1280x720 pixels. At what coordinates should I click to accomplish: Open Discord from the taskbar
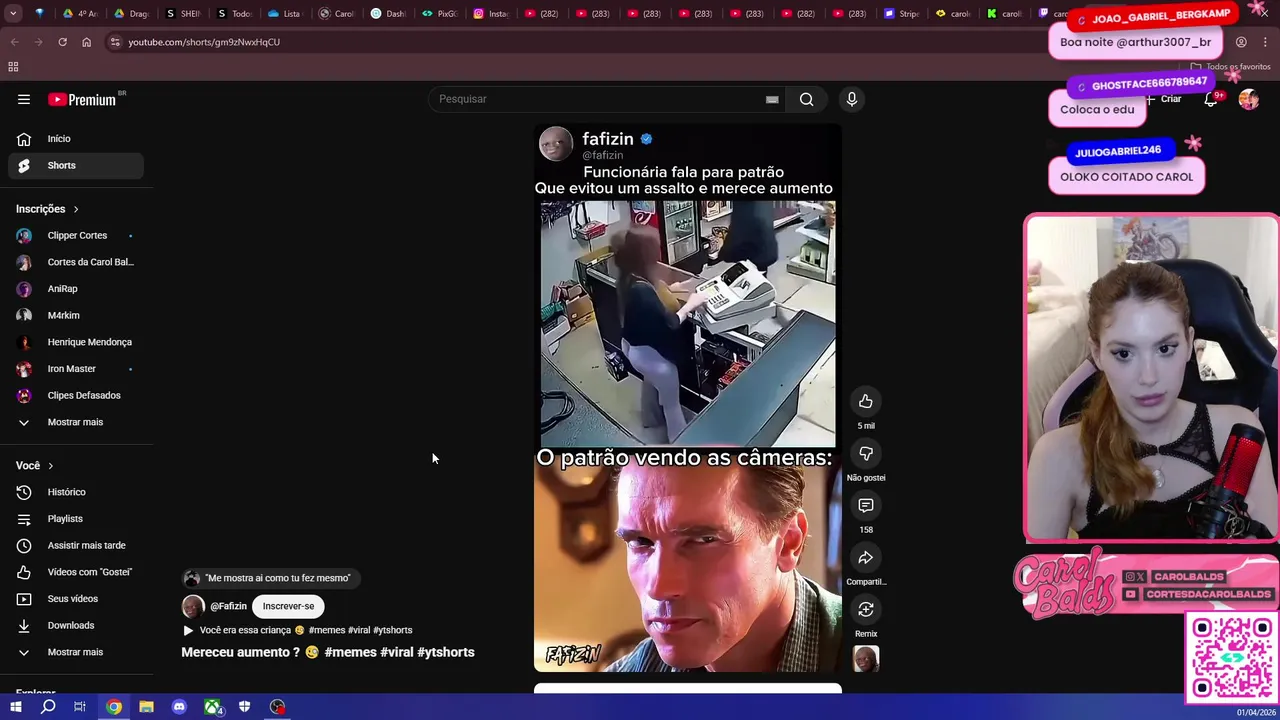tap(179, 707)
